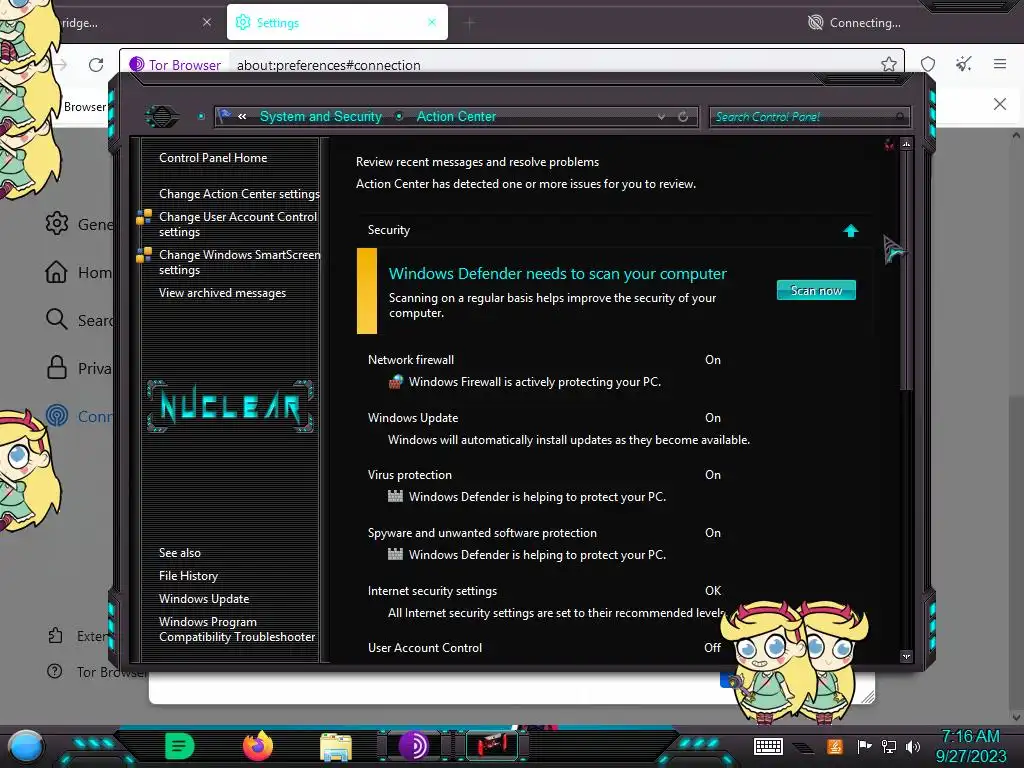Click the Action Center scrollbar down arrow
The height and width of the screenshot is (768, 1024).
[906, 656]
